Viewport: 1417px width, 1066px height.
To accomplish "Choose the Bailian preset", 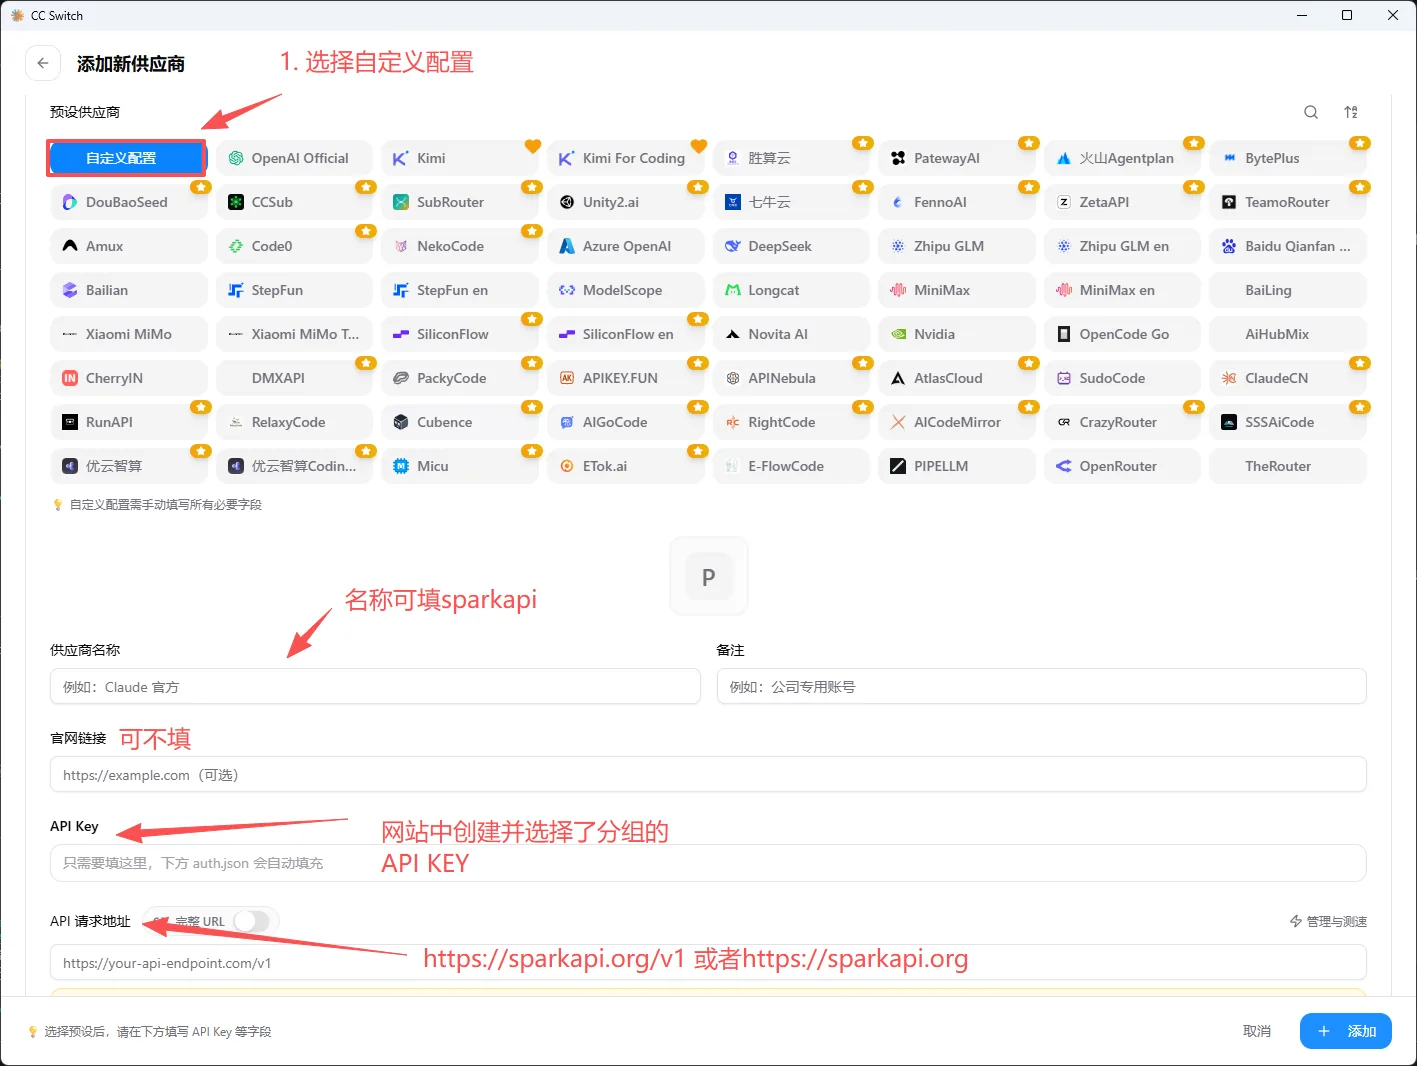I will [x=128, y=290].
